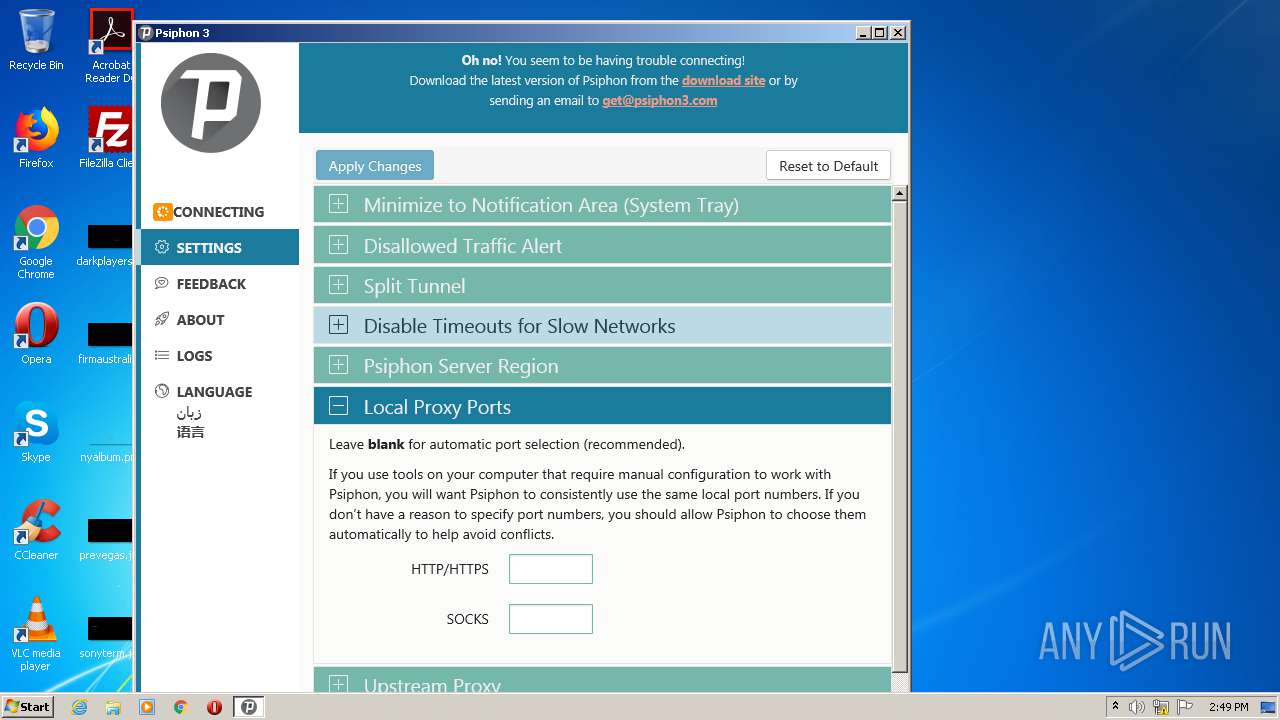Click the Recycle Bin desktop icon
The image size is (1280, 720).
point(36,40)
